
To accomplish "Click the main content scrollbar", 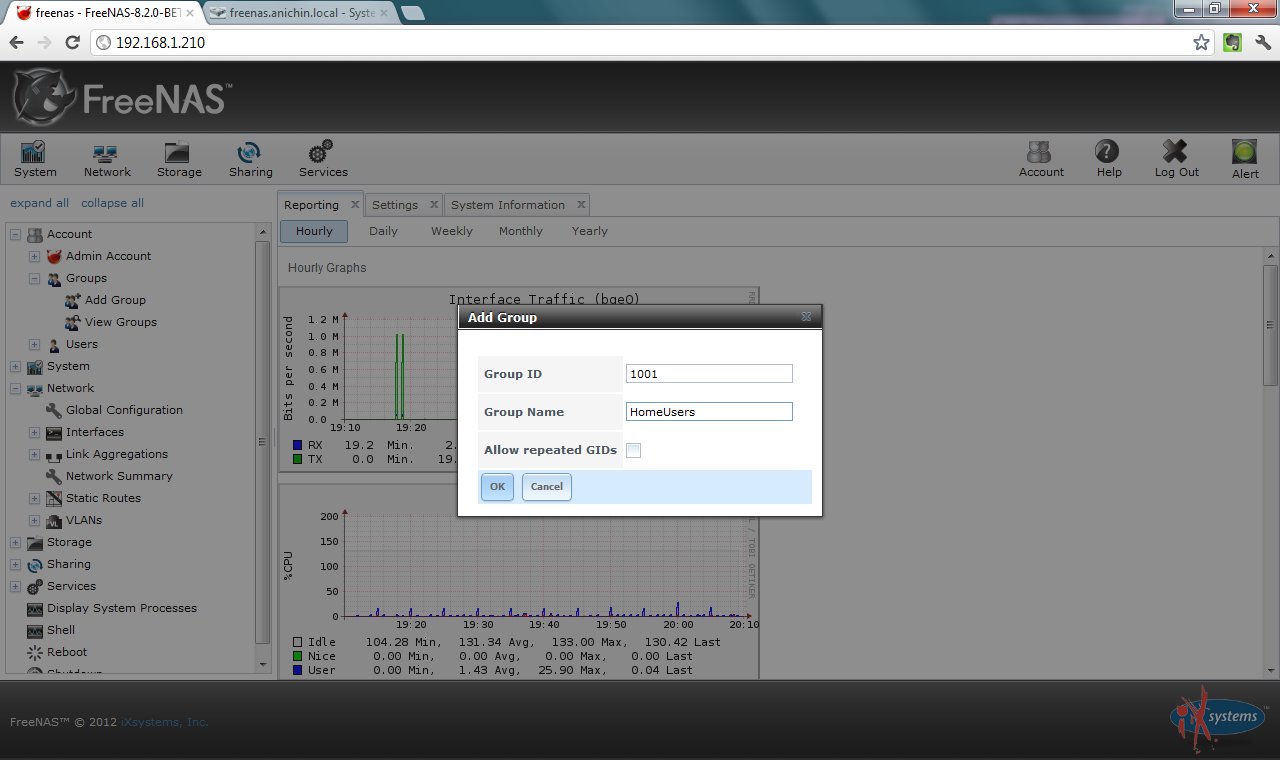I will (1270, 325).
